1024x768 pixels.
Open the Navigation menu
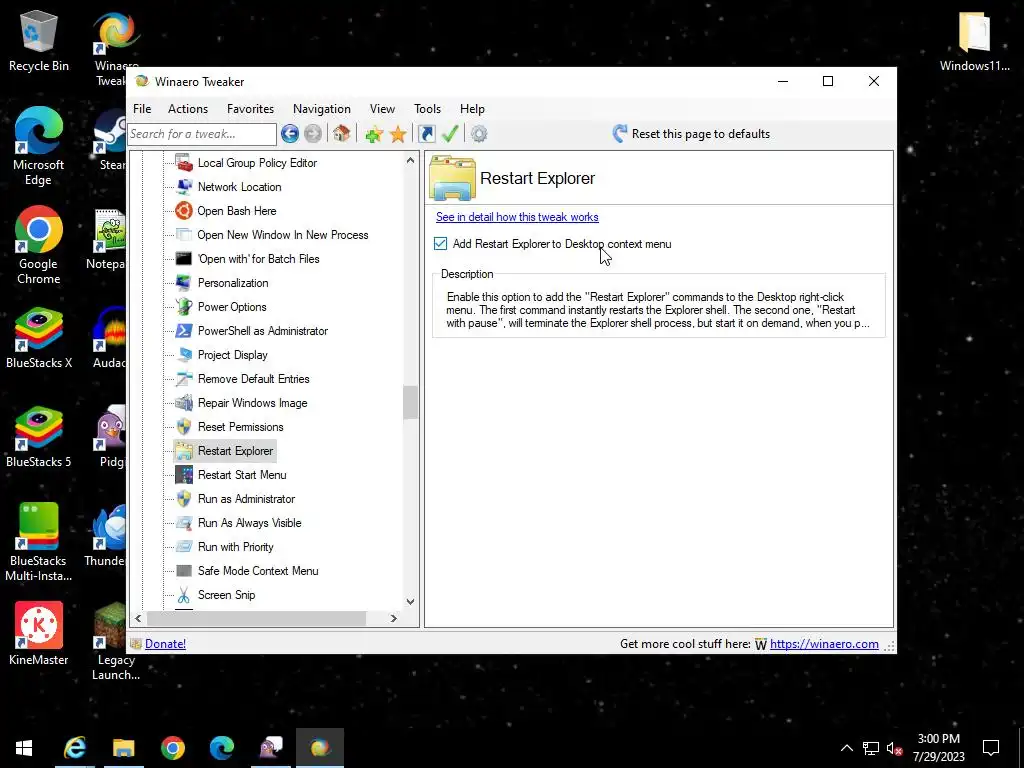(321, 108)
